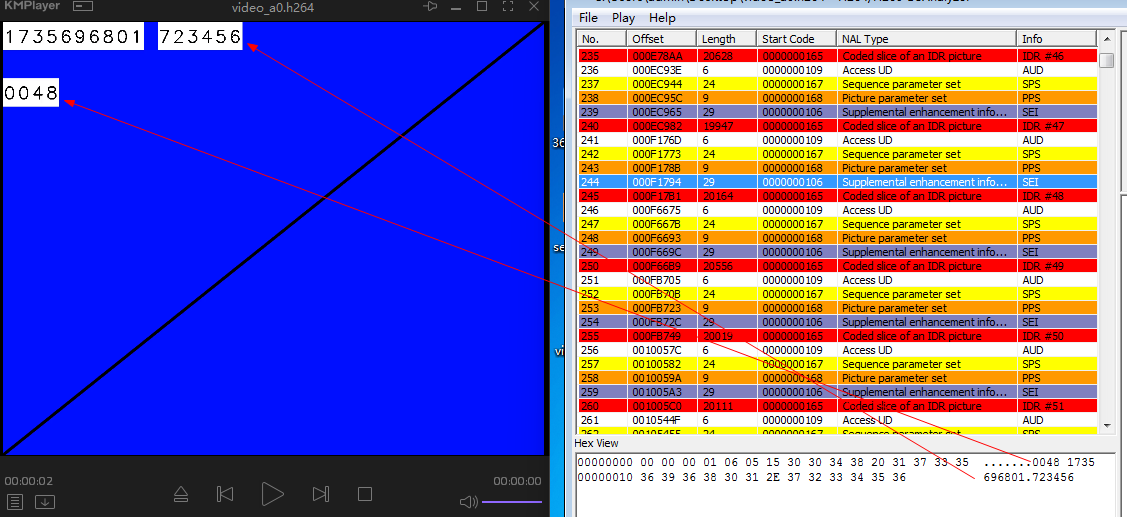Select row 242 SPS at offset 000F1773
This screenshot has height=517, width=1127.
pos(837,154)
